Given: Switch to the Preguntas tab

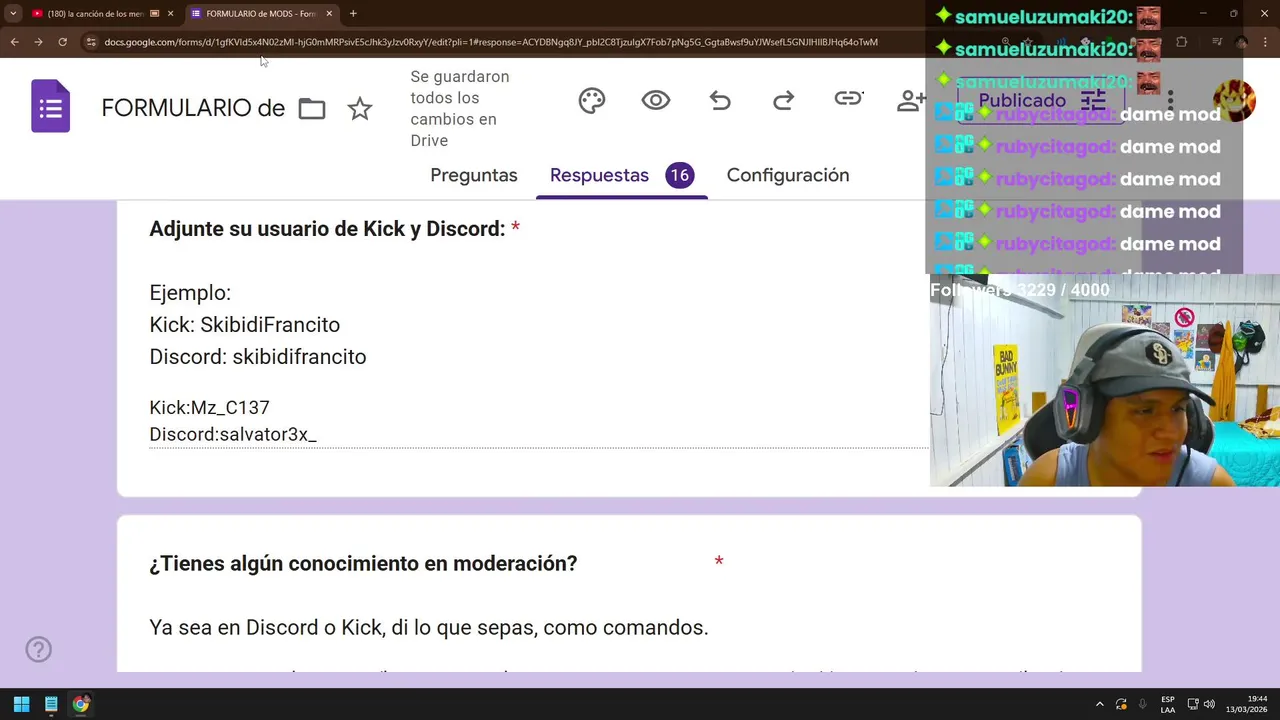Looking at the screenshot, I should pos(474,175).
